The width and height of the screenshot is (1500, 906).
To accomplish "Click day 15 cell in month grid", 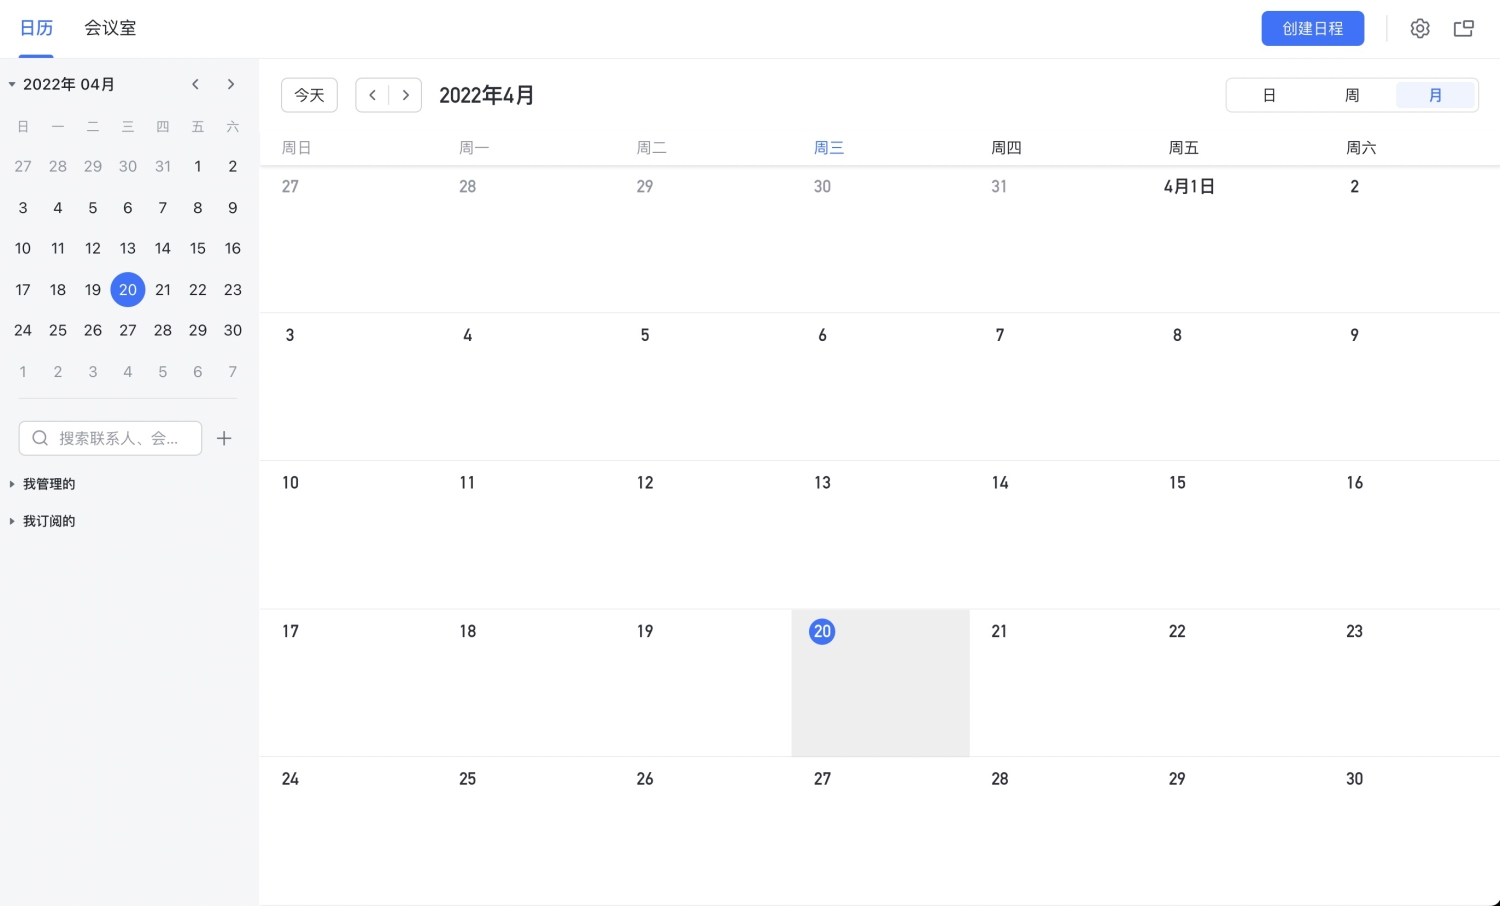I will pos(1235,535).
